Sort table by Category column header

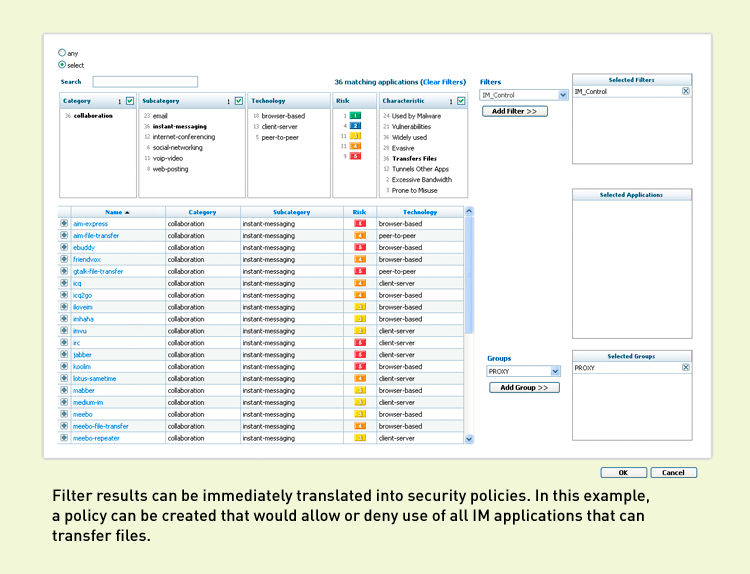(x=202, y=212)
